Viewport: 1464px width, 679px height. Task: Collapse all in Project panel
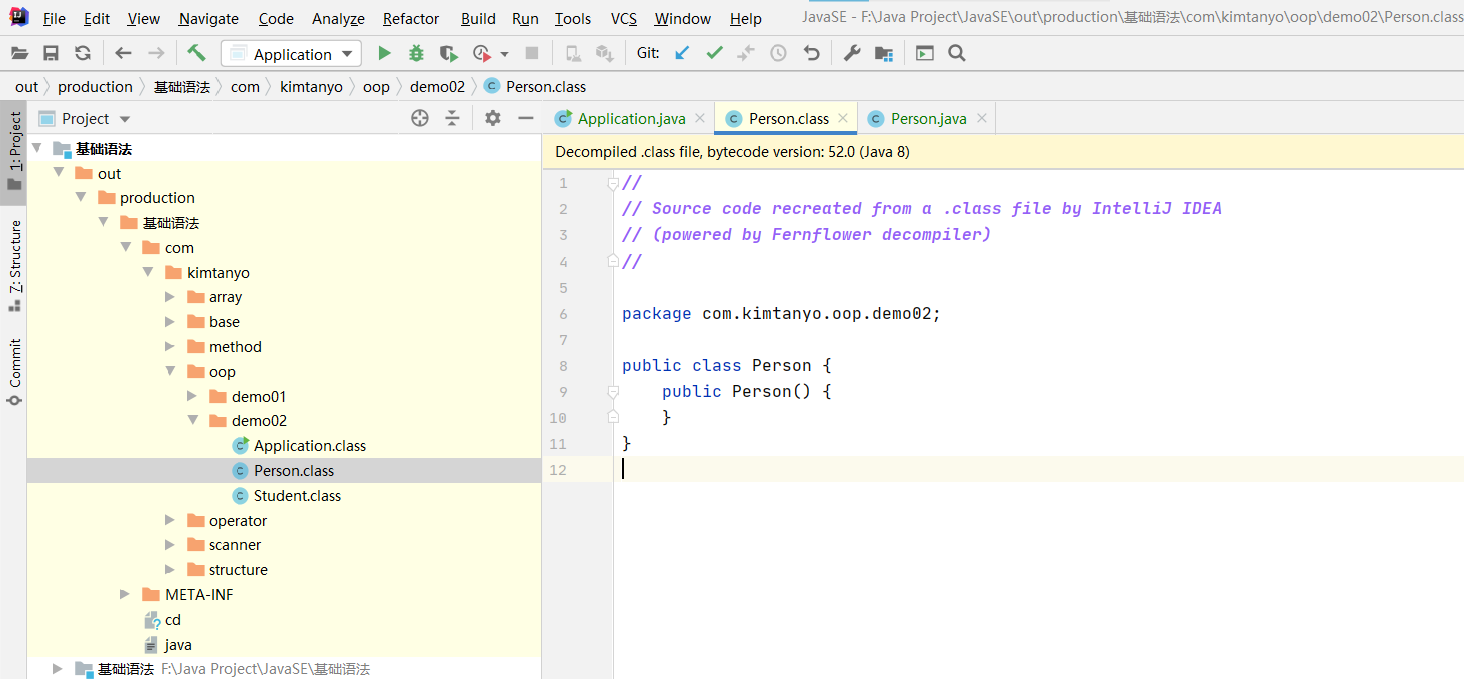point(452,118)
